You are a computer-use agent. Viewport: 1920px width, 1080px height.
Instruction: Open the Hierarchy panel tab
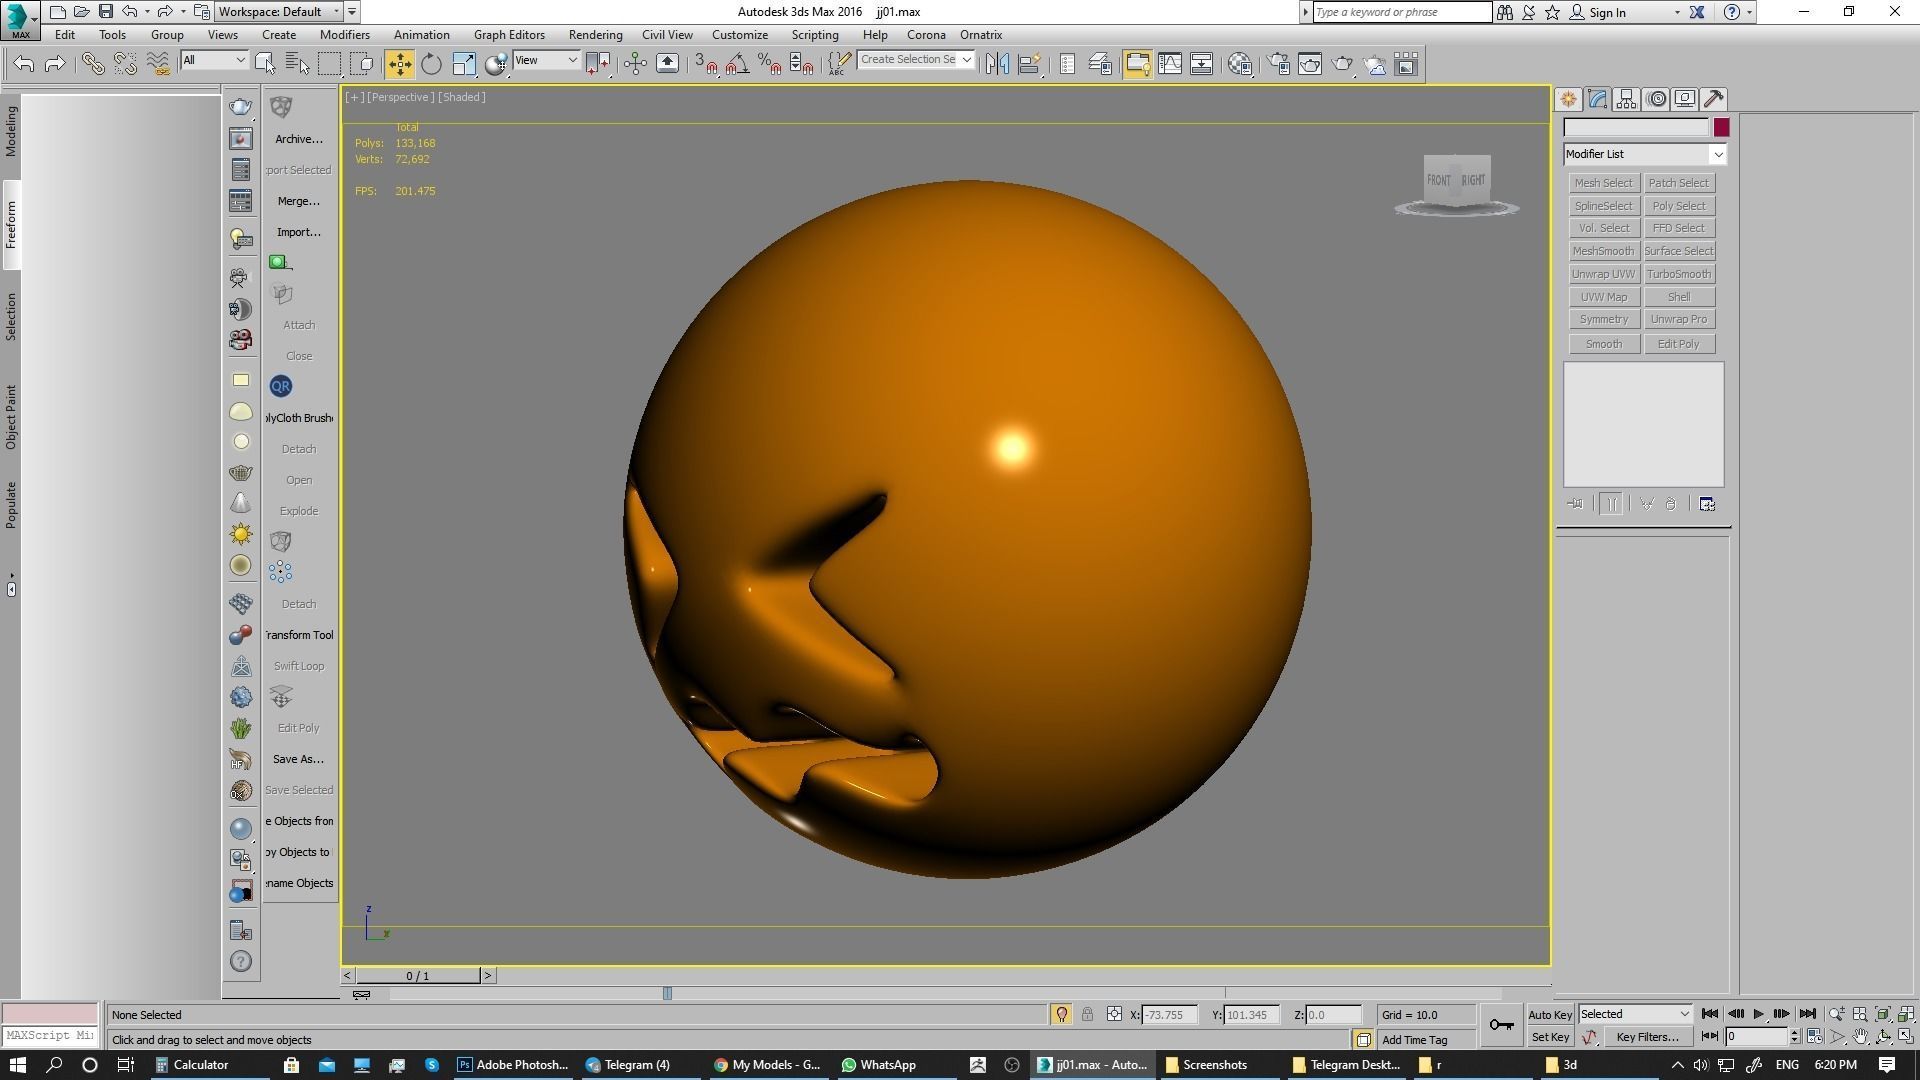pyautogui.click(x=1626, y=99)
